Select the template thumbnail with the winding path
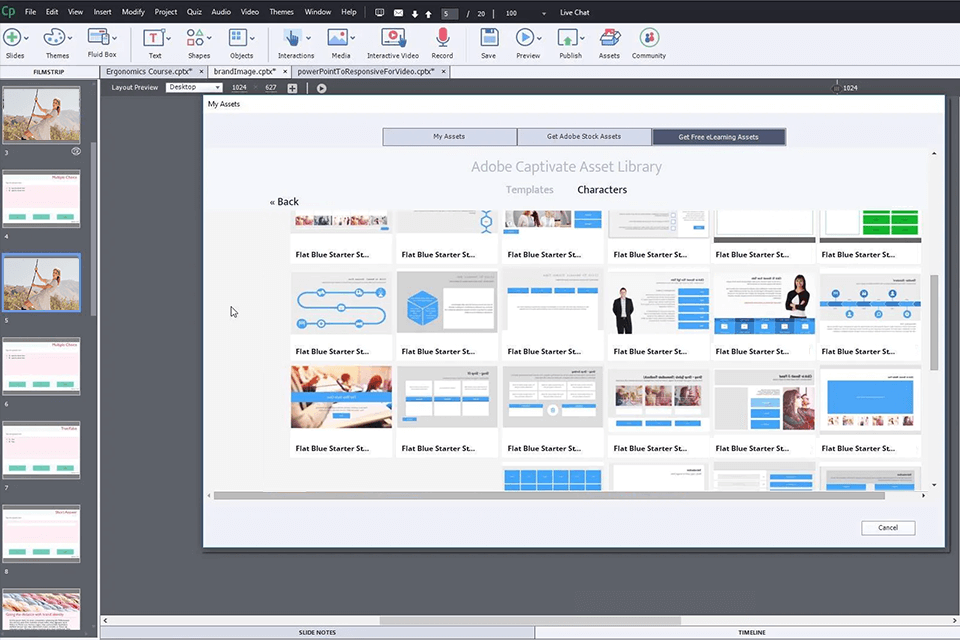The image size is (960, 640). (x=341, y=303)
